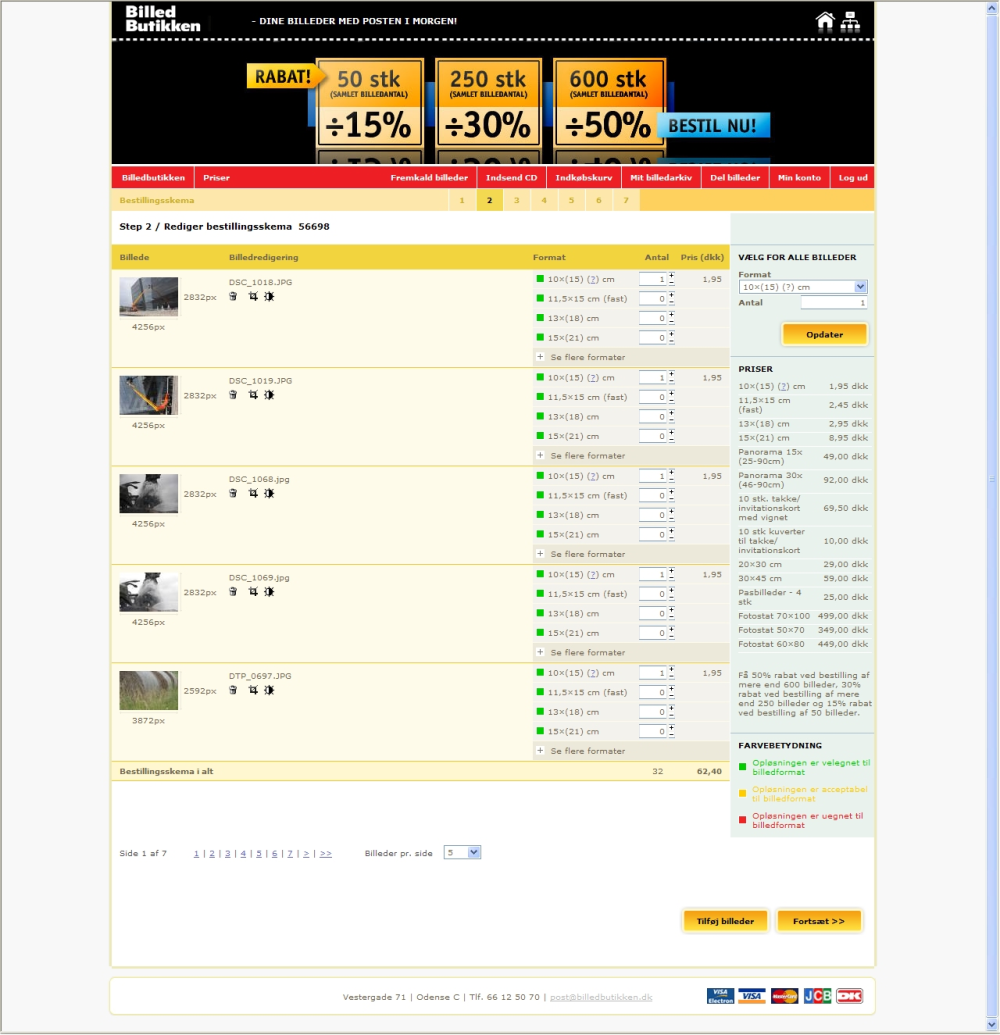The height and width of the screenshot is (1035, 1000).
Task: Open 'Billeder pr. side' dropdown
Action: (x=462, y=853)
